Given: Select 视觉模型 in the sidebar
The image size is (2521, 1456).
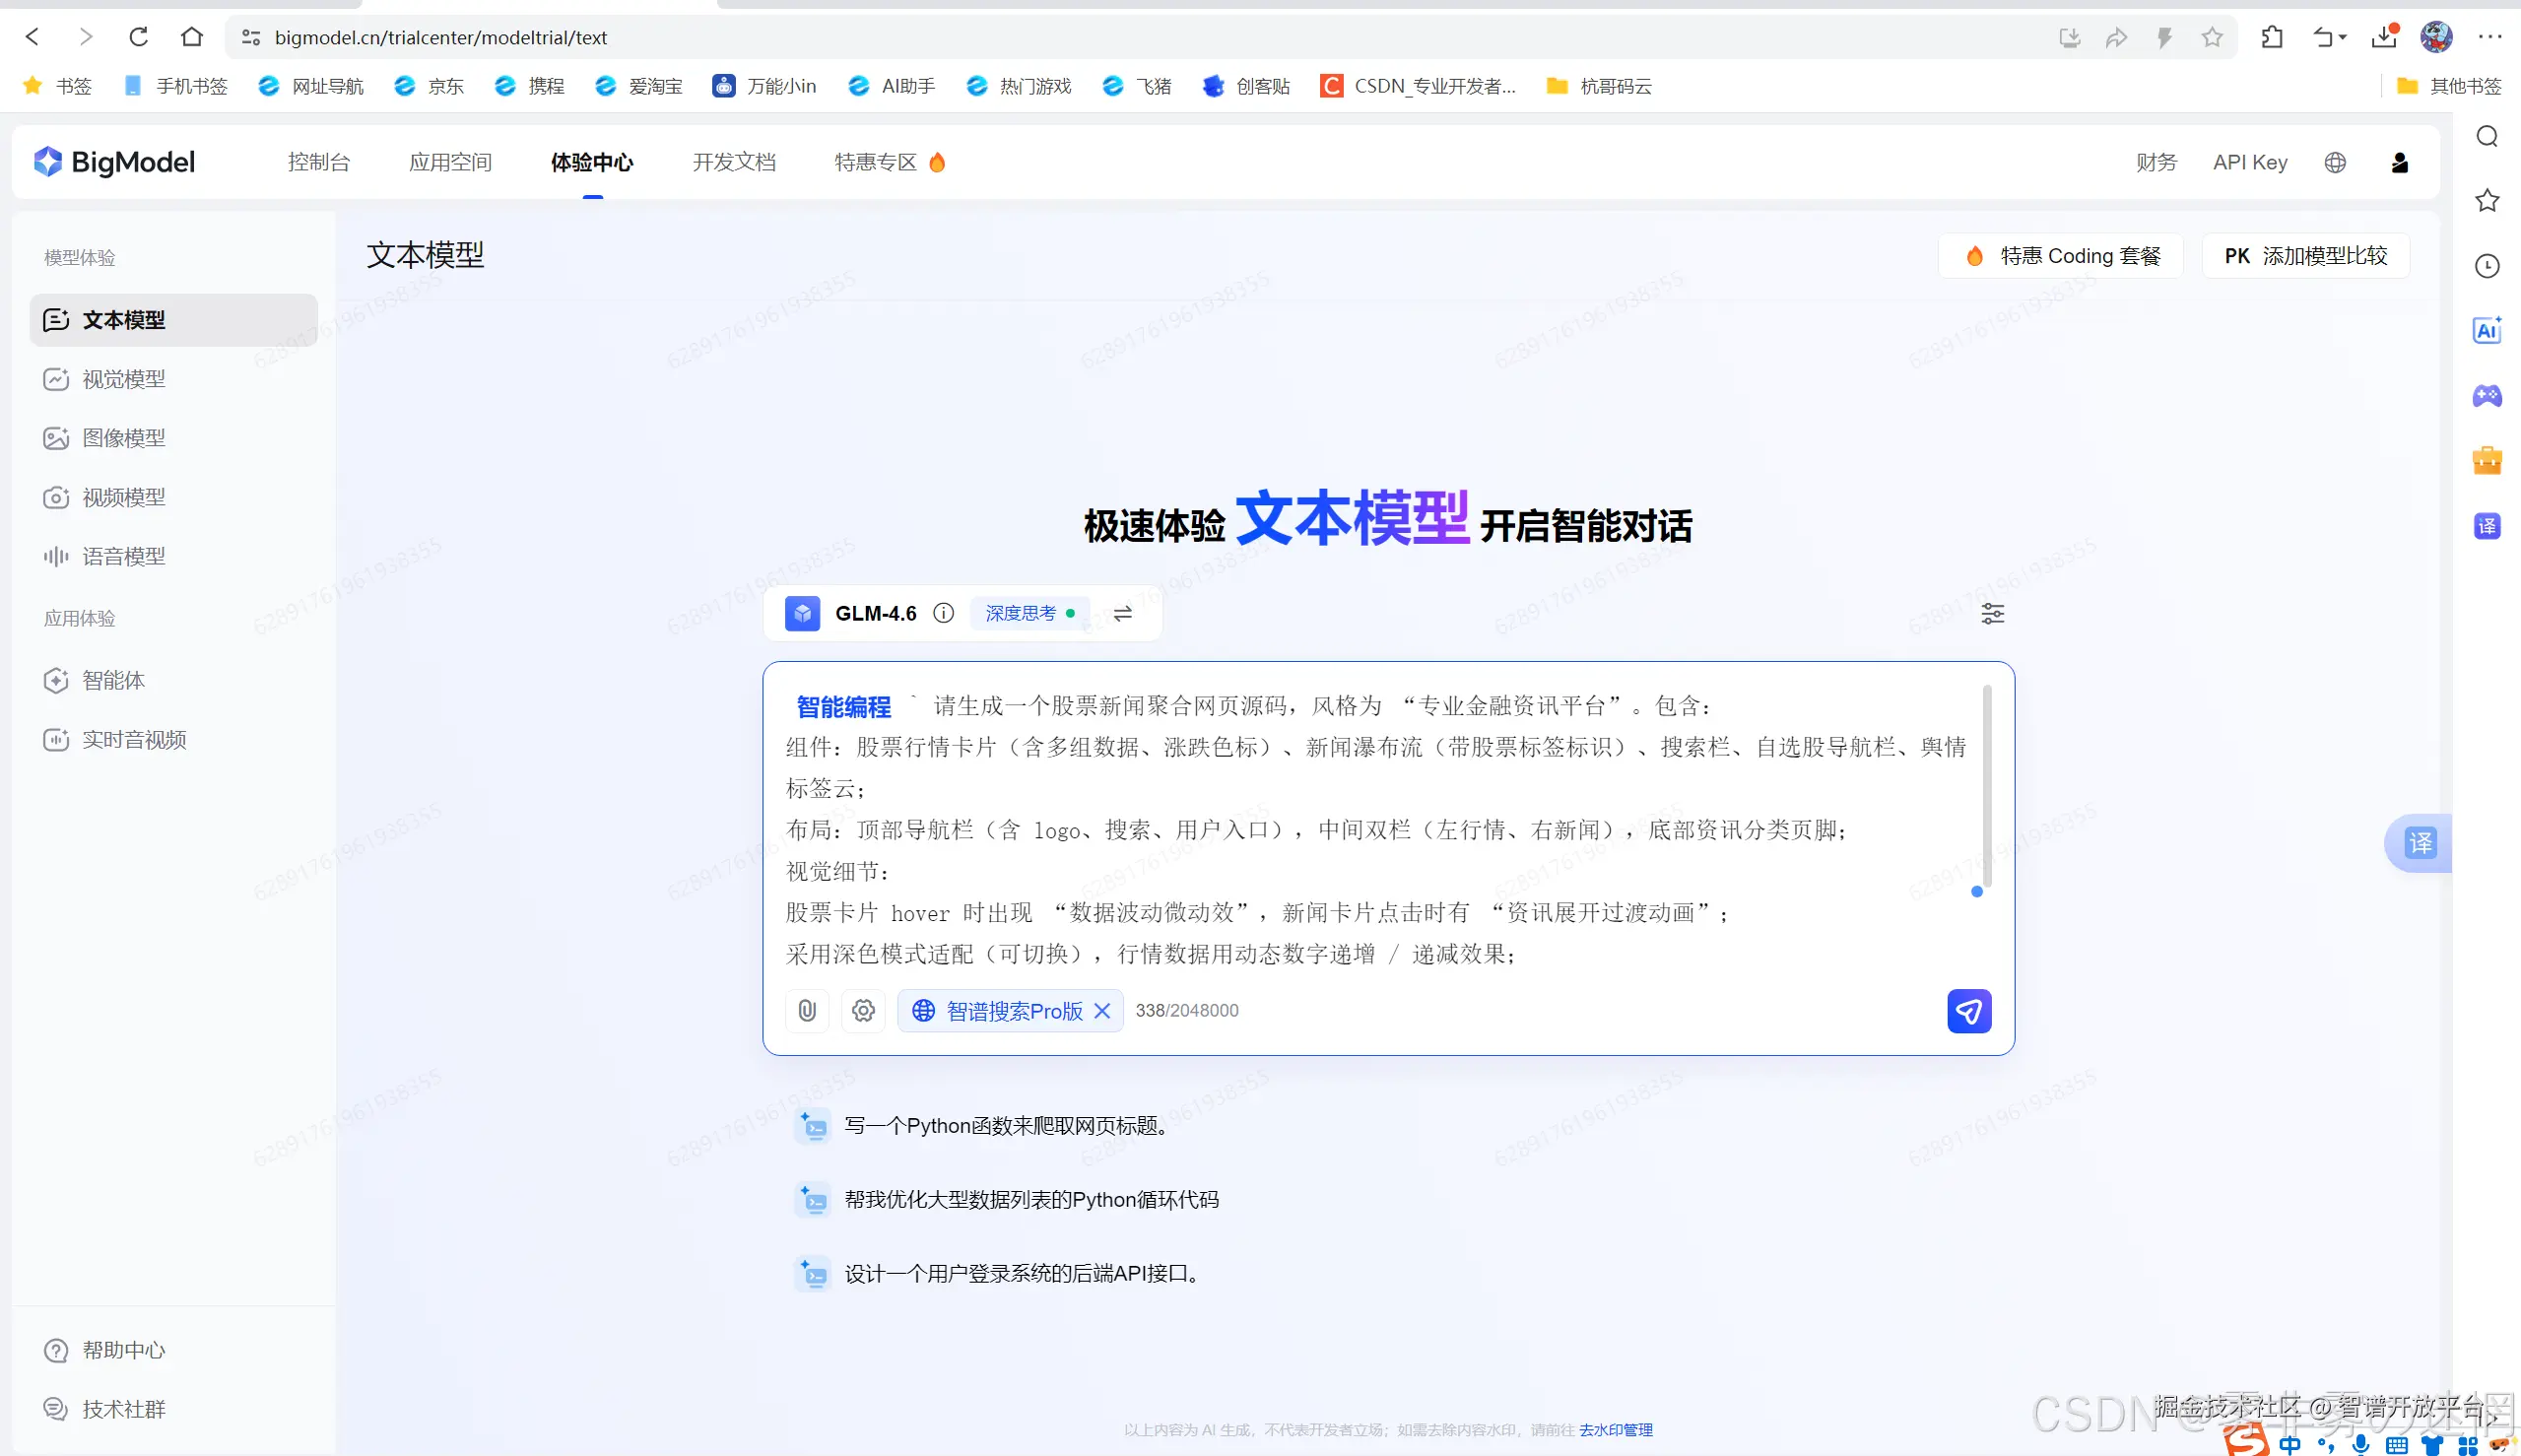Looking at the screenshot, I should click(123, 379).
